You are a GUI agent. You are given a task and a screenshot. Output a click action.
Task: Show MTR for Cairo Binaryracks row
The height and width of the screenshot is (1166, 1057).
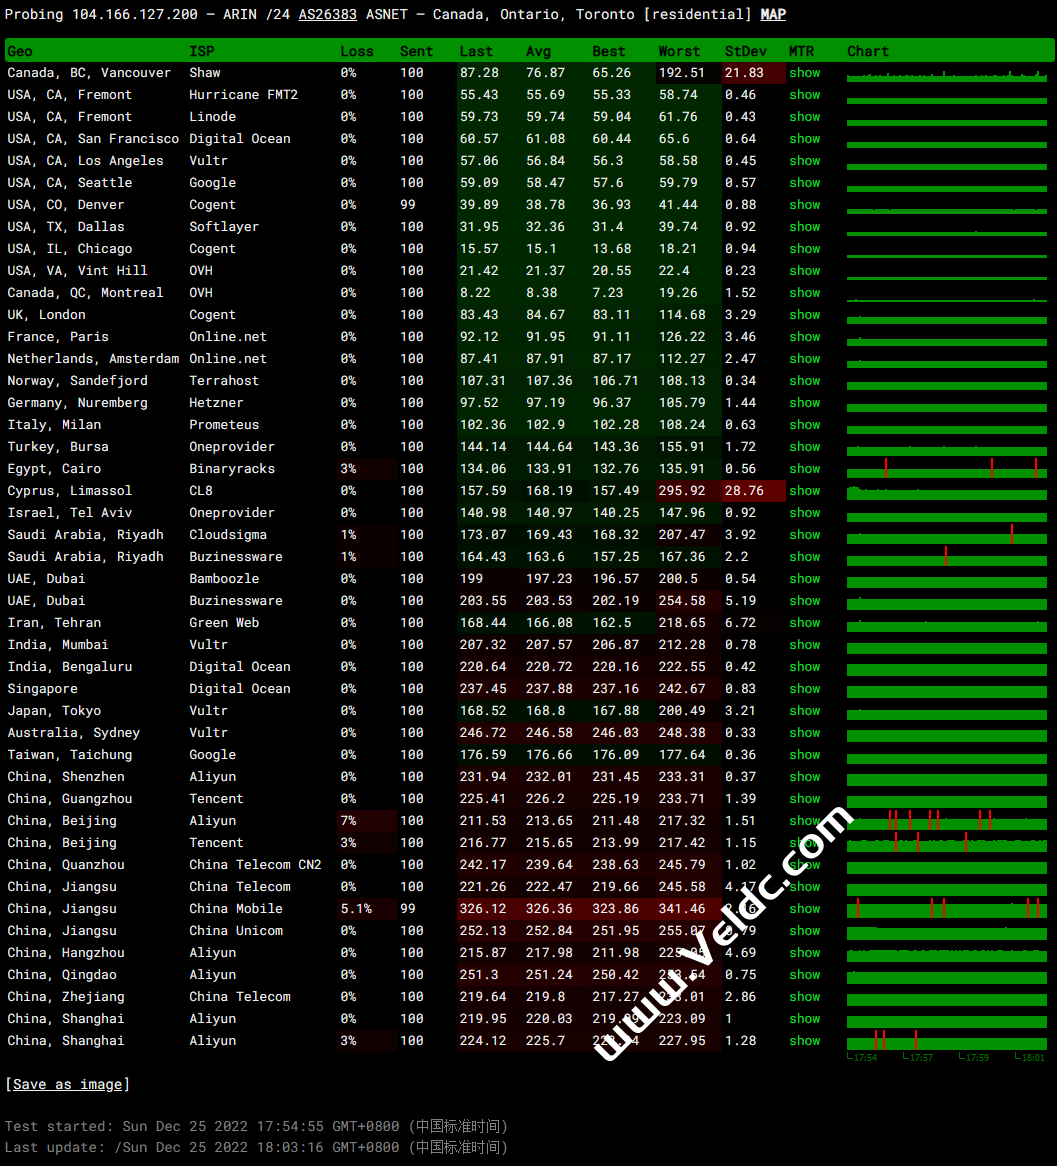[x=804, y=468]
